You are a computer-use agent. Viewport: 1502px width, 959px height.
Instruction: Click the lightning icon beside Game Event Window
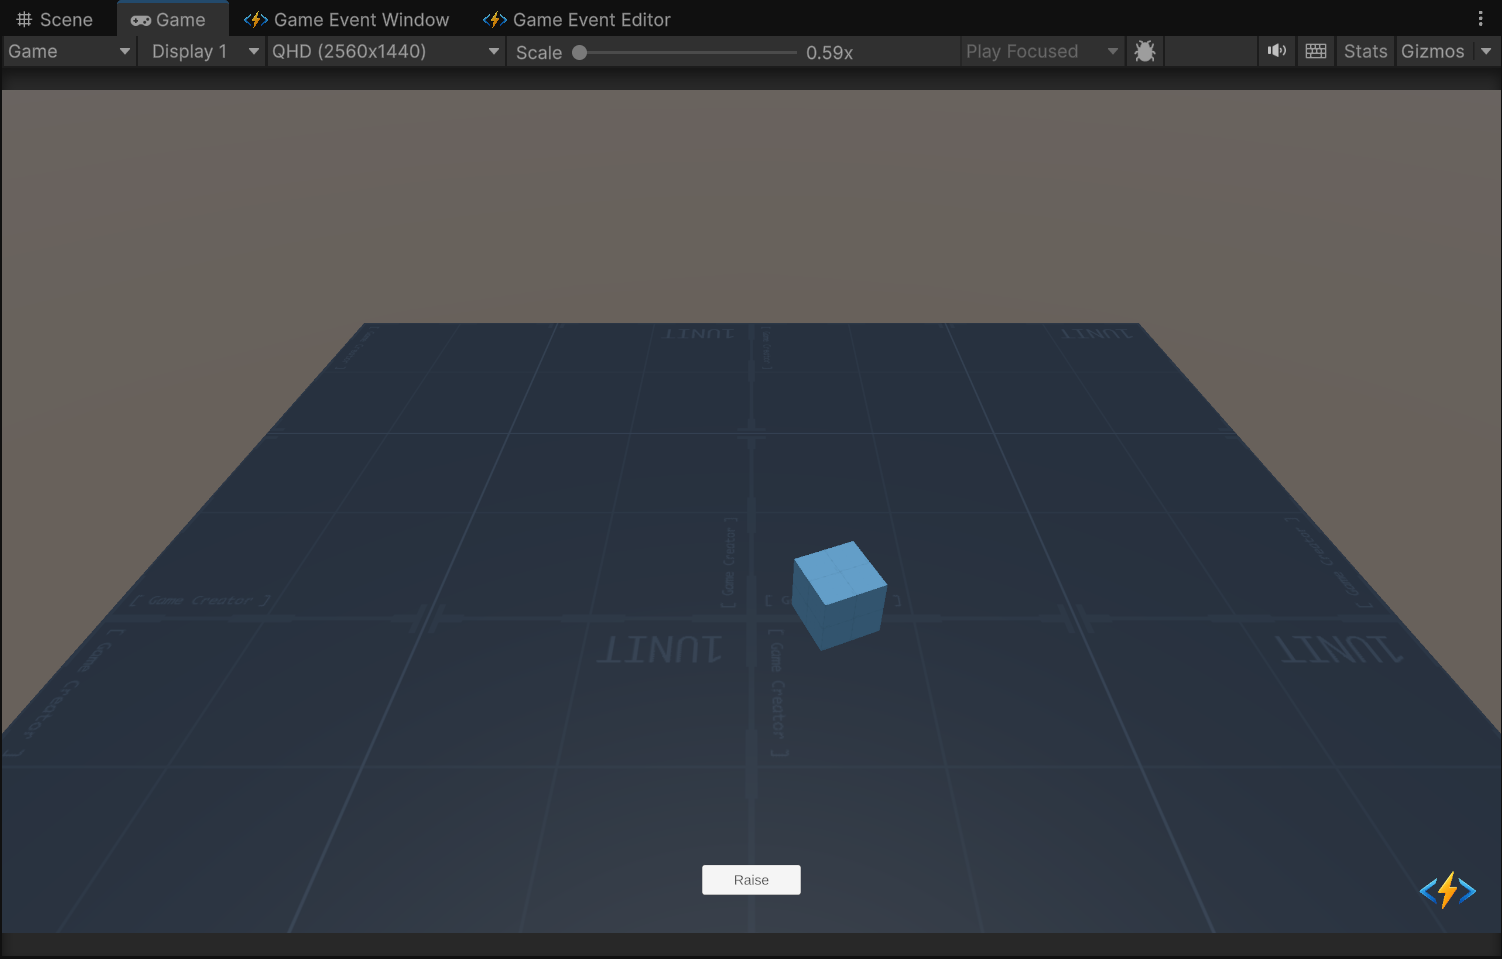256,19
